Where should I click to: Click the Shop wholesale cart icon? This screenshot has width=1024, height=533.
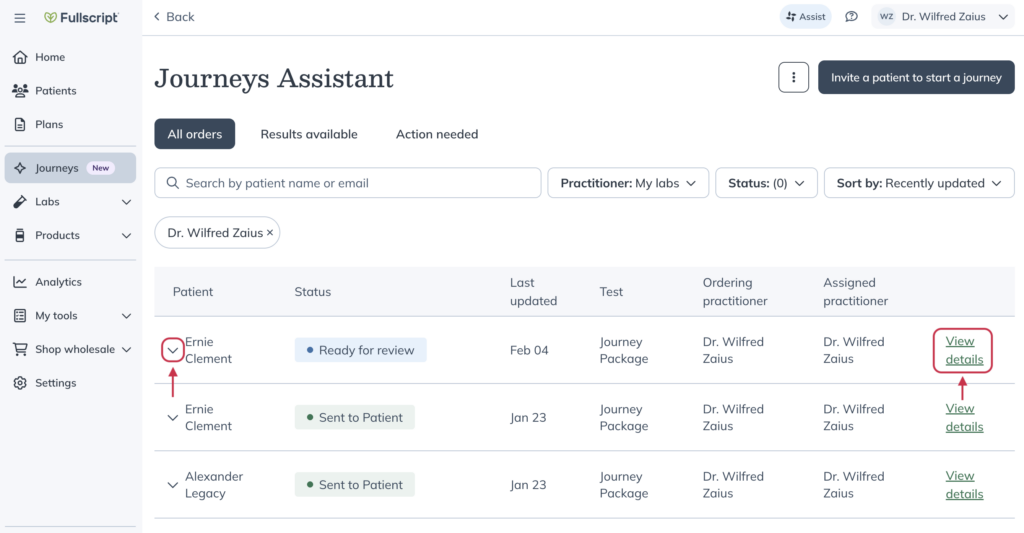coord(20,349)
